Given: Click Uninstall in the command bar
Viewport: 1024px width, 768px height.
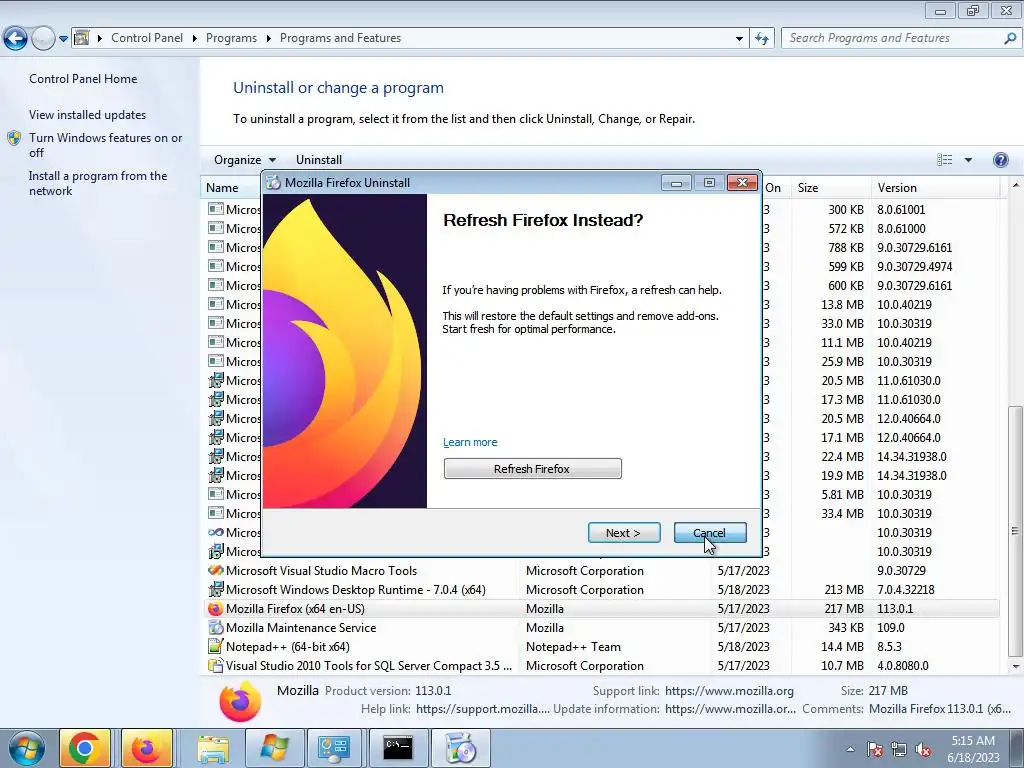Looking at the screenshot, I should pos(319,160).
